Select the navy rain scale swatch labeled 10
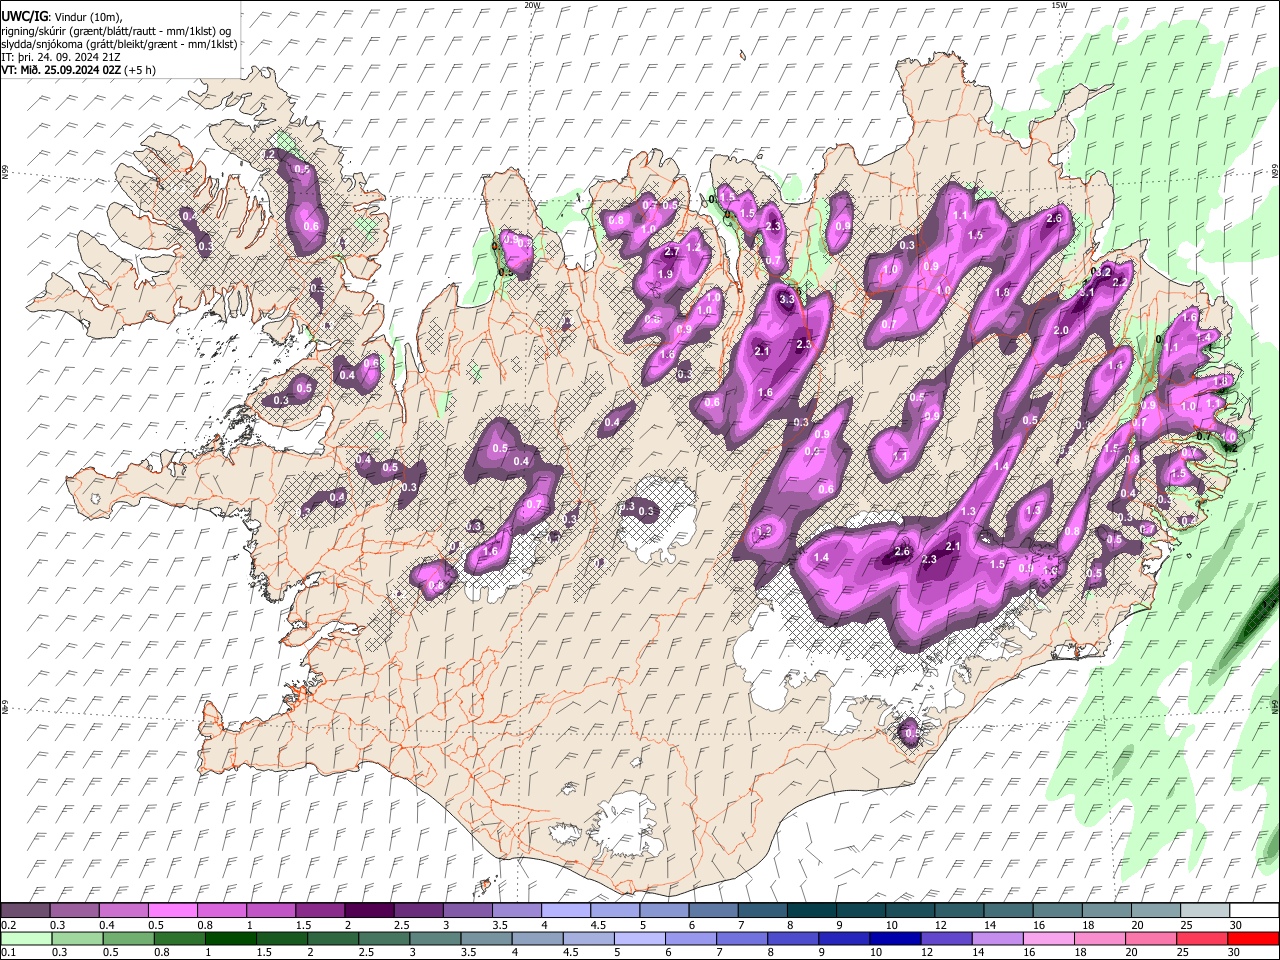 tap(893, 938)
